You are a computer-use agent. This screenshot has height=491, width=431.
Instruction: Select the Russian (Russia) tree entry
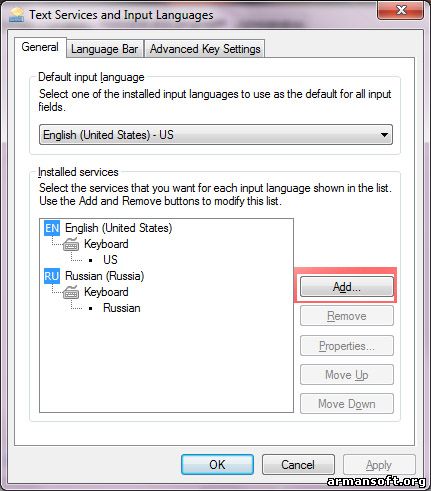tap(105, 276)
